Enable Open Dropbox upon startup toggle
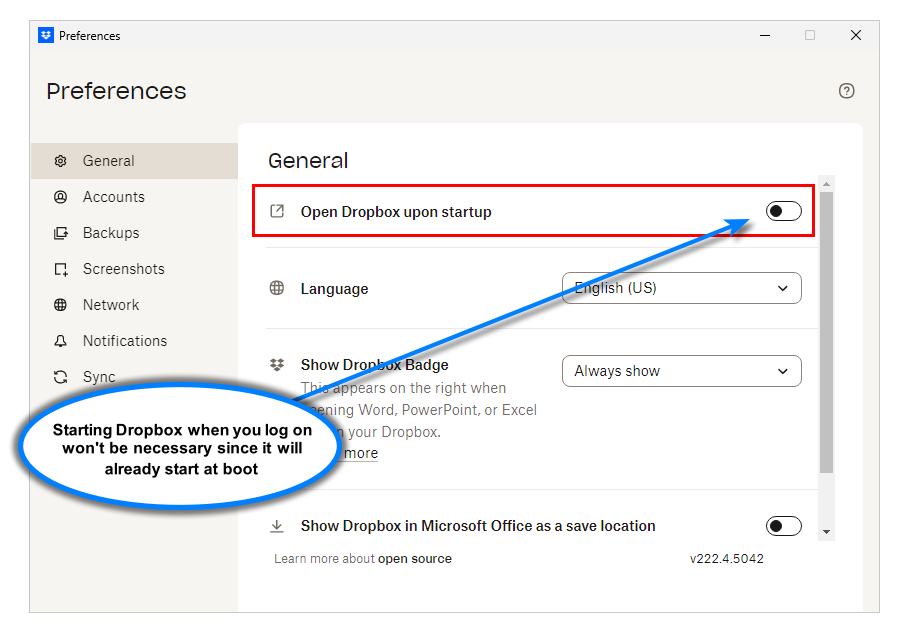The image size is (900, 633). (x=783, y=211)
